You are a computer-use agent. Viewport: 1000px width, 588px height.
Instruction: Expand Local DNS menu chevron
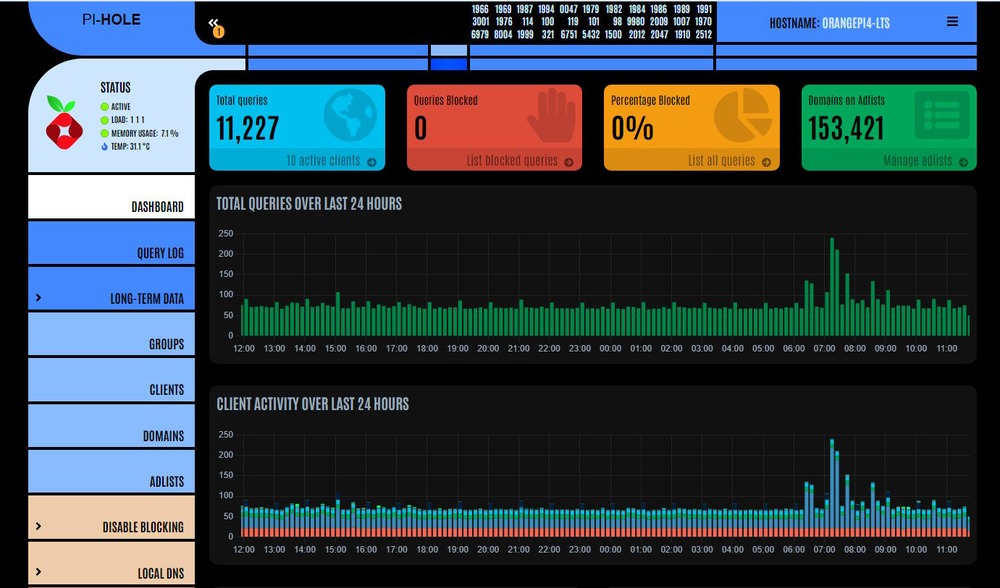click(38, 572)
